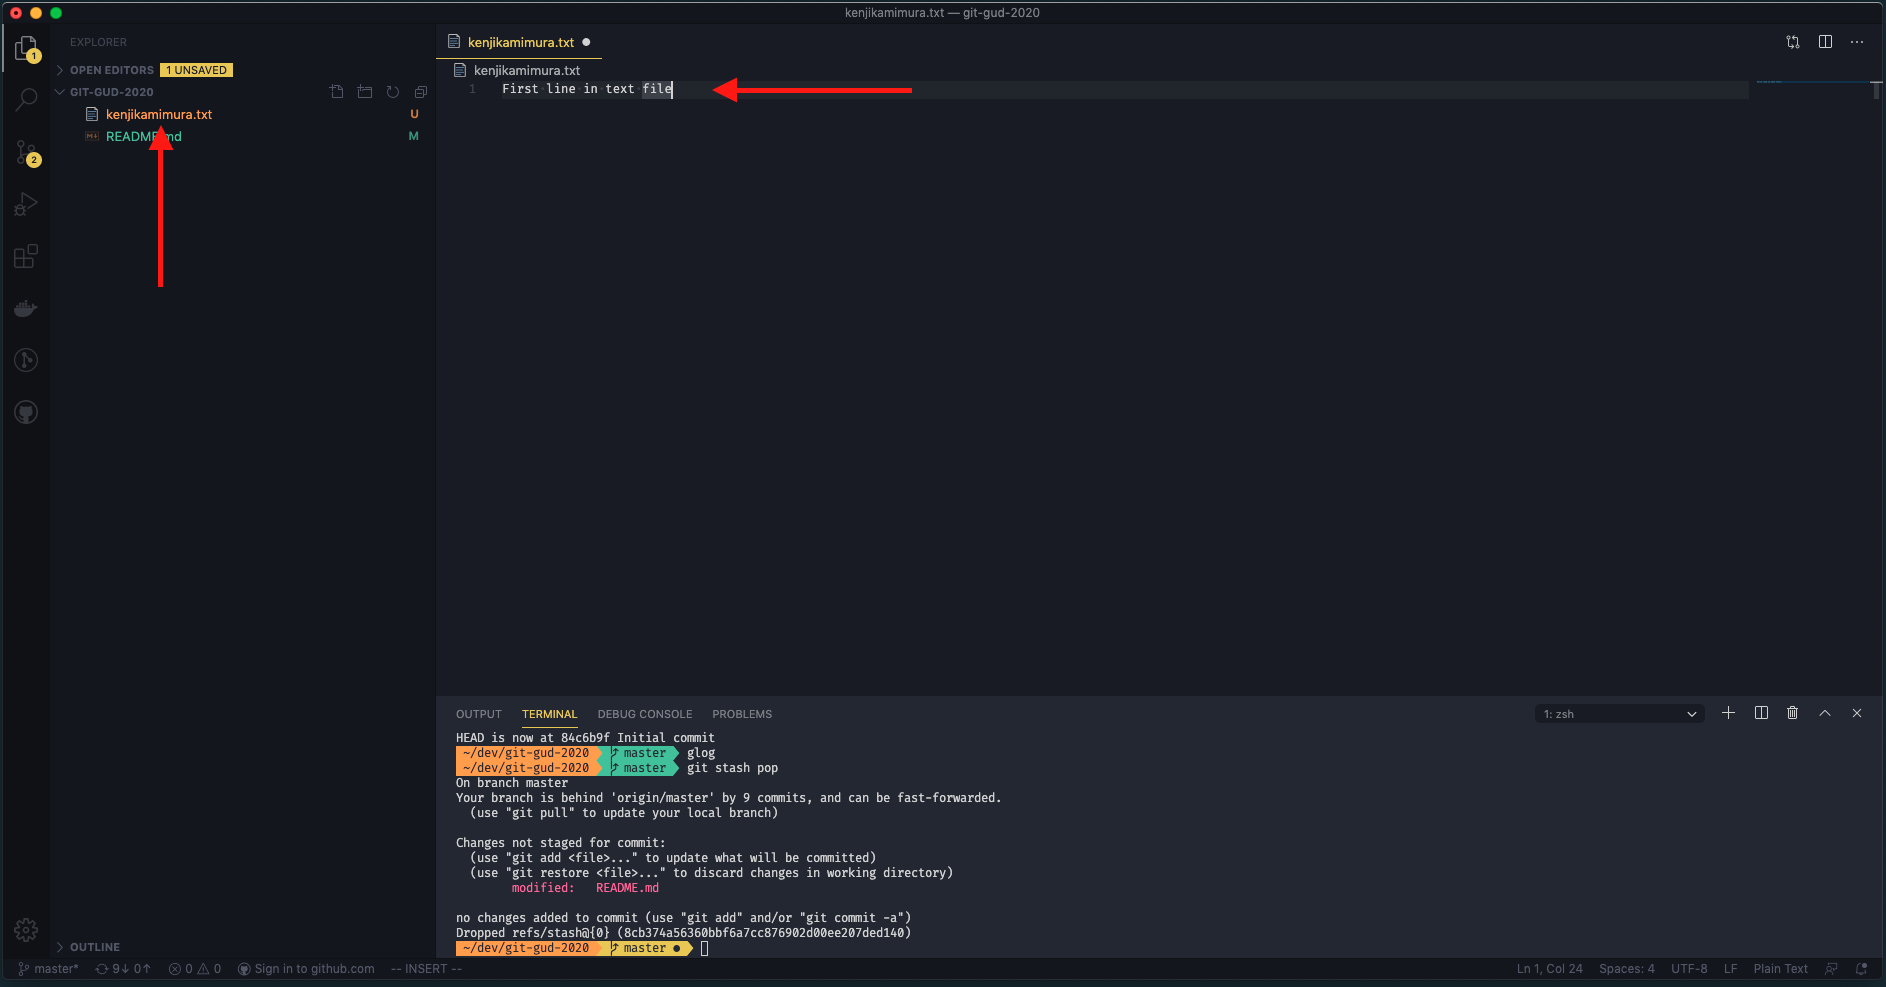Create a new folder in GIT-GUD-2020
Viewport: 1886px width, 987px height.
[365, 92]
